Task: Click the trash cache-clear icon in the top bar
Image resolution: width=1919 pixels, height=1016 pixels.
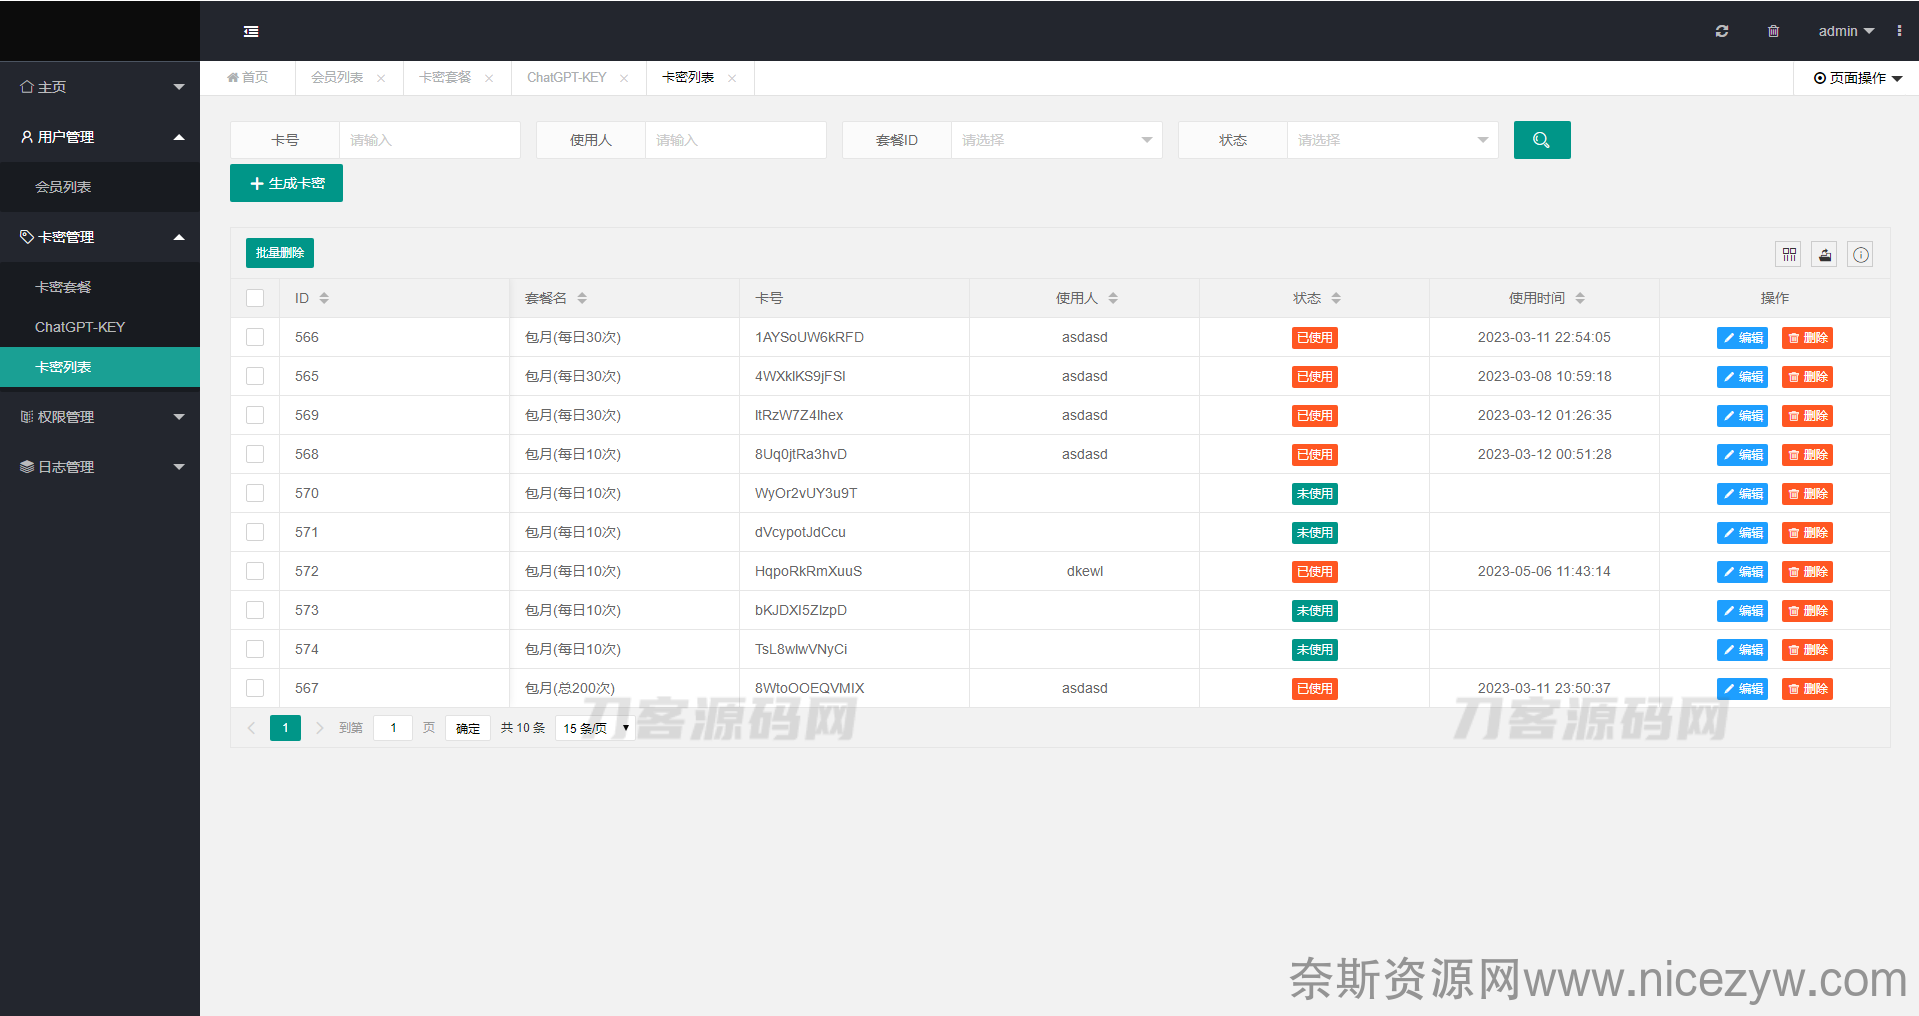Action: [x=1773, y=31]
